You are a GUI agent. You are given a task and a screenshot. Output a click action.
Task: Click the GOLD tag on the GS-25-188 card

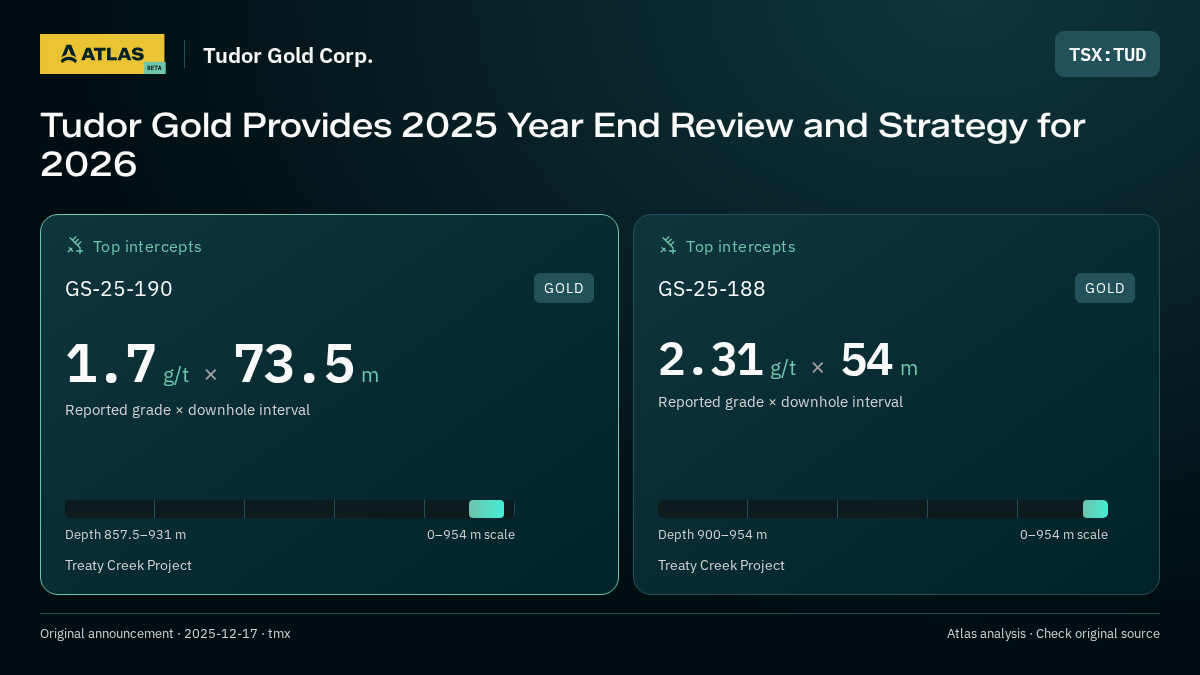[1105, 288]
